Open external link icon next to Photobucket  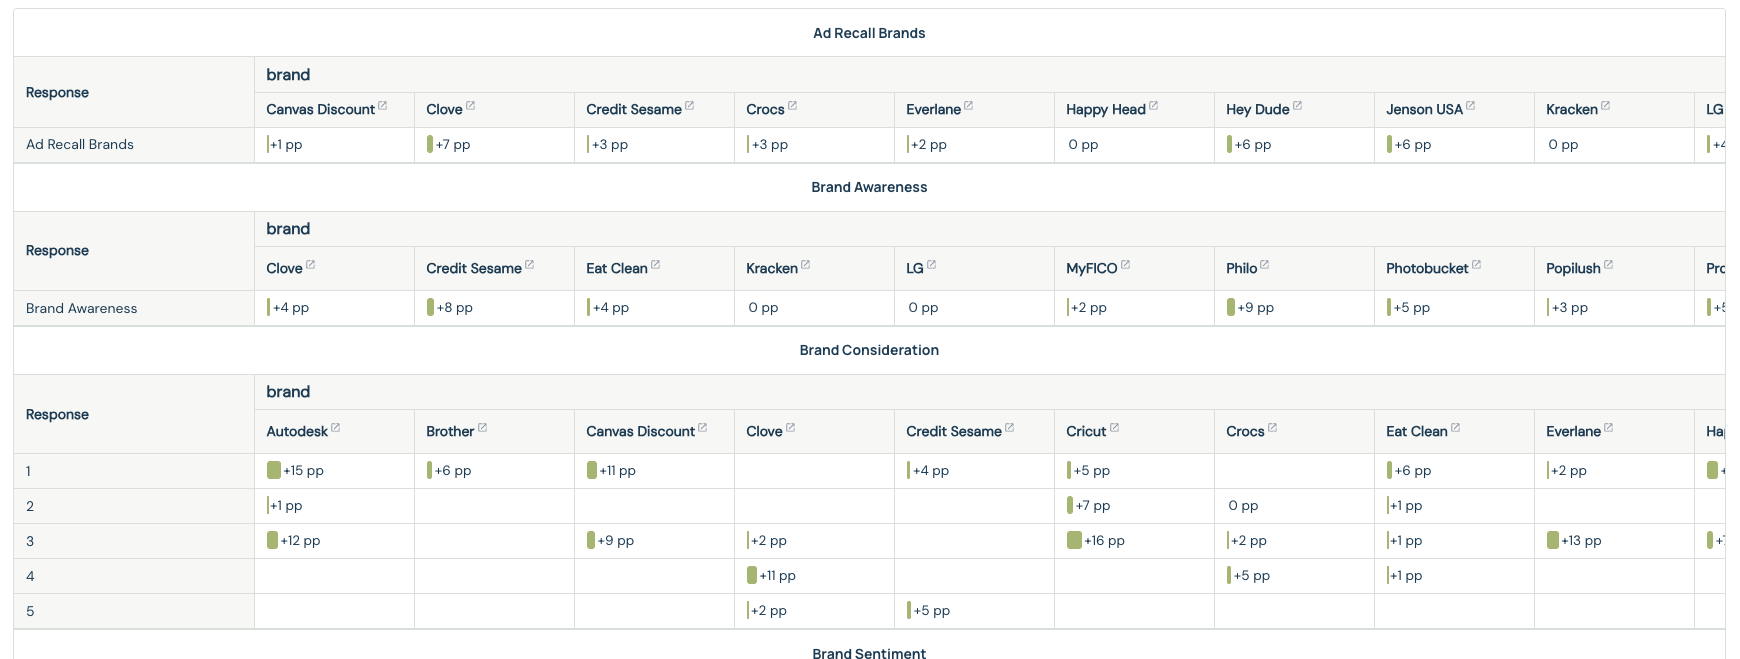pyautogui.click(x=1476, y=264)
